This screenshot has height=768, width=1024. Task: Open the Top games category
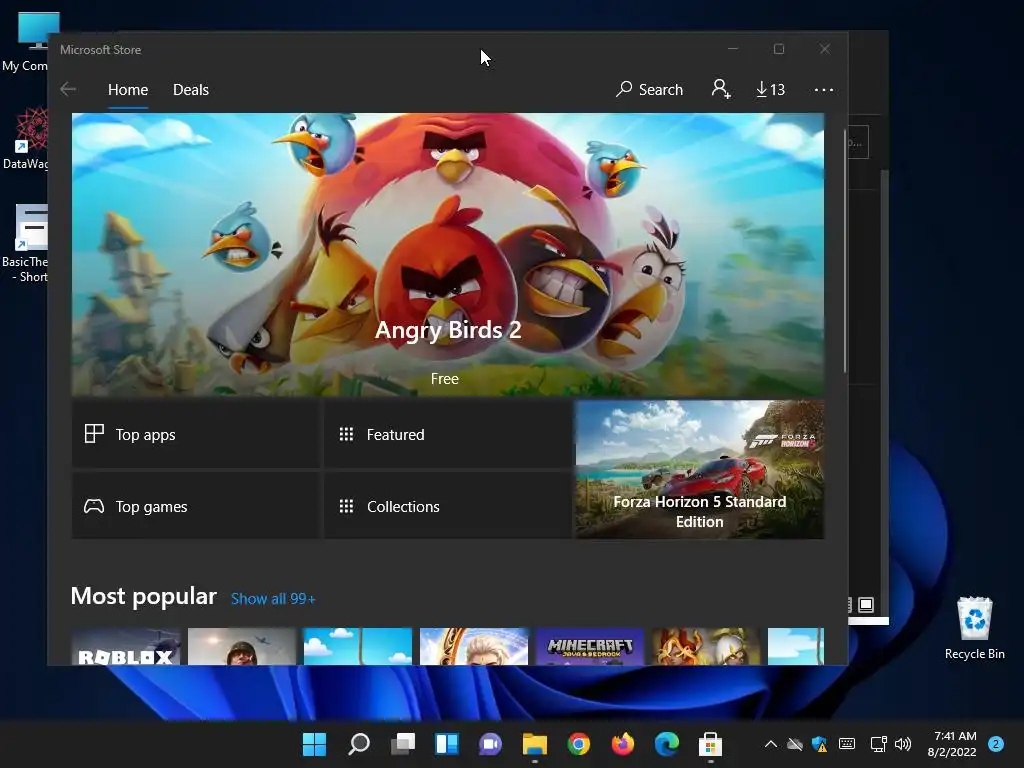196,506
